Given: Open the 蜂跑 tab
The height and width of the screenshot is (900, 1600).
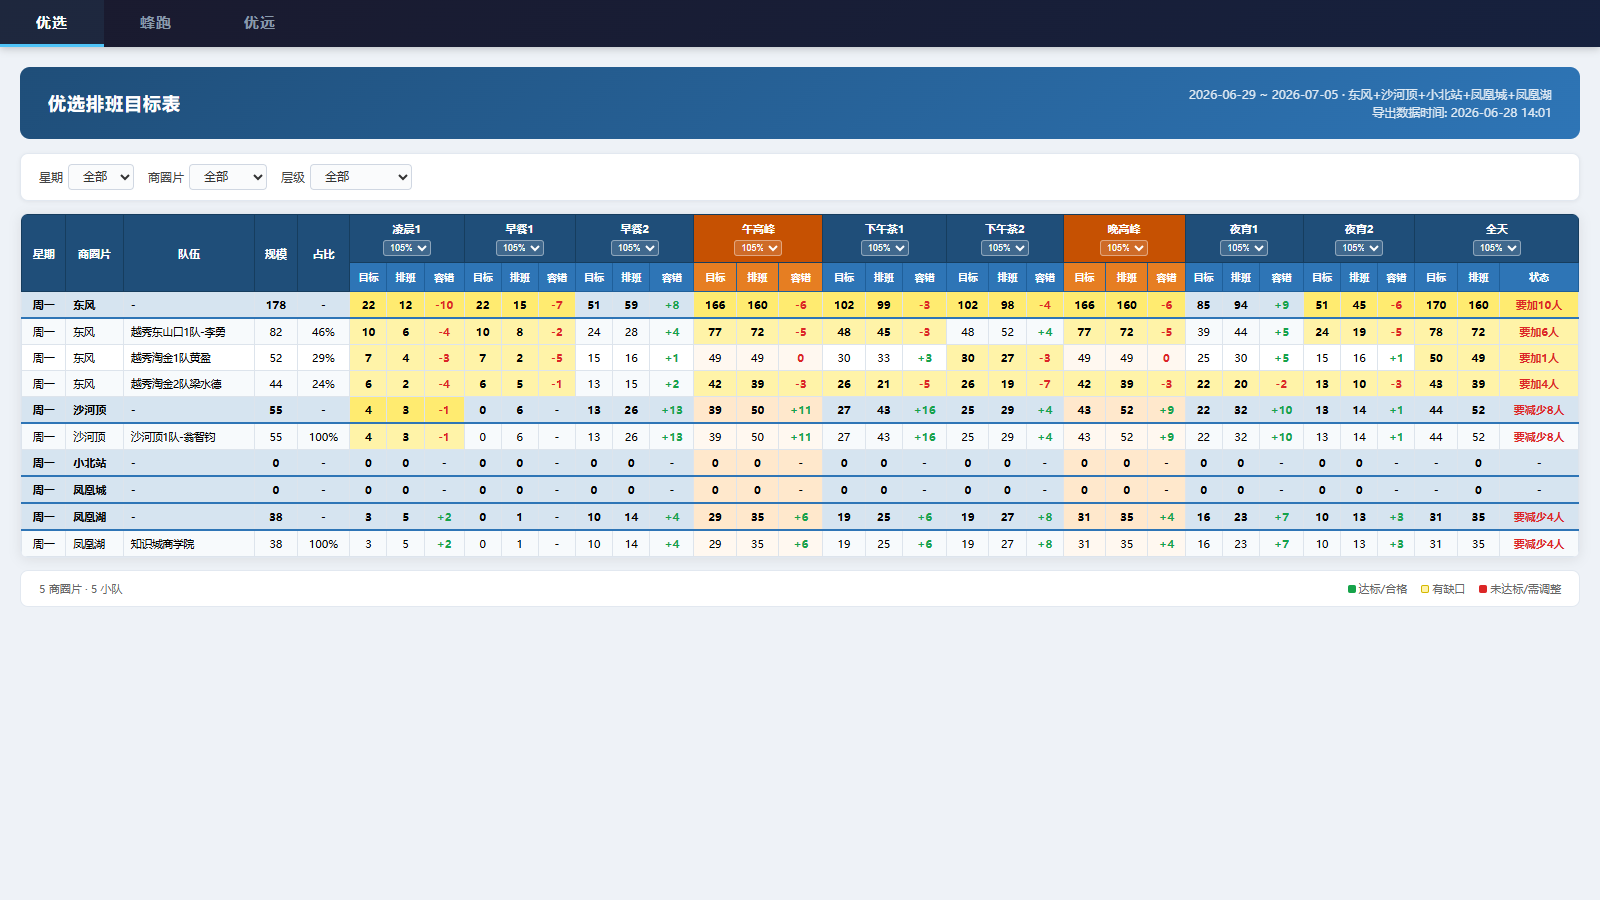Looking at the screenshot, I should pyautogui.click(x=155, y=23).
